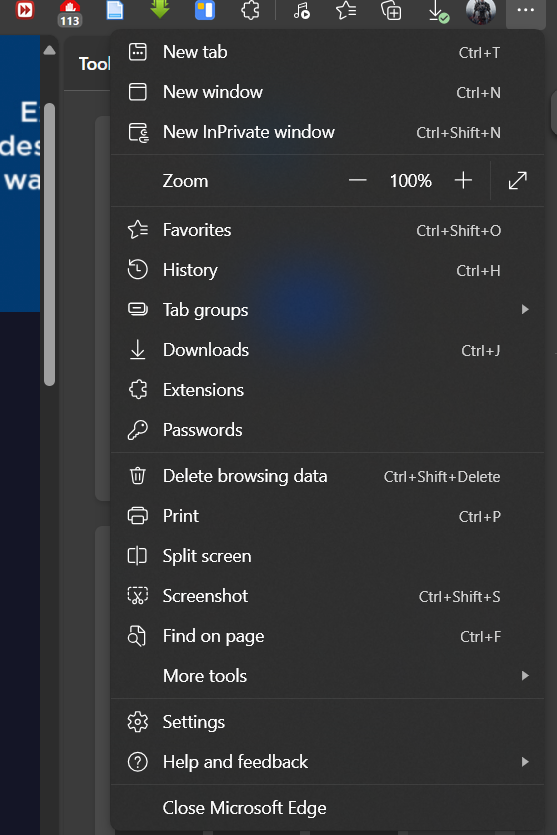Screen dimensions: 557x835
Task: Decrease zoom with the minus button
Action: coord(357,181)
